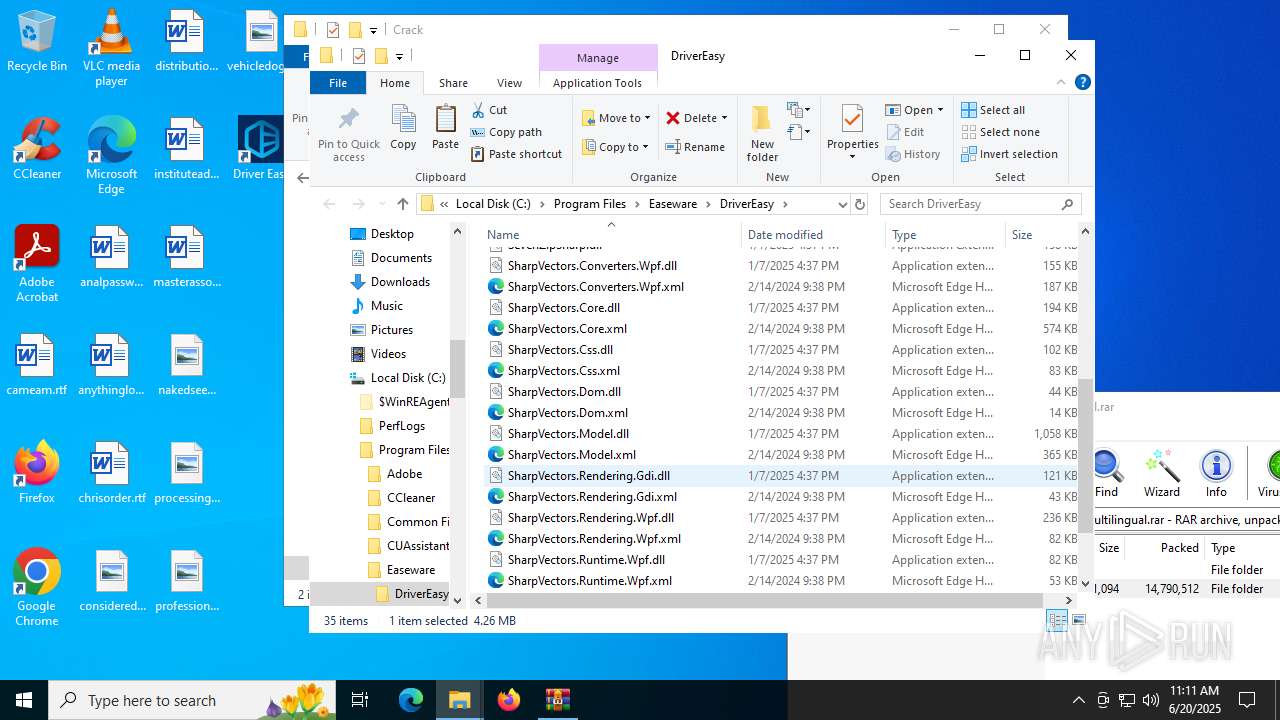Click the horizontal scrollbar of file list

point(765,601)
